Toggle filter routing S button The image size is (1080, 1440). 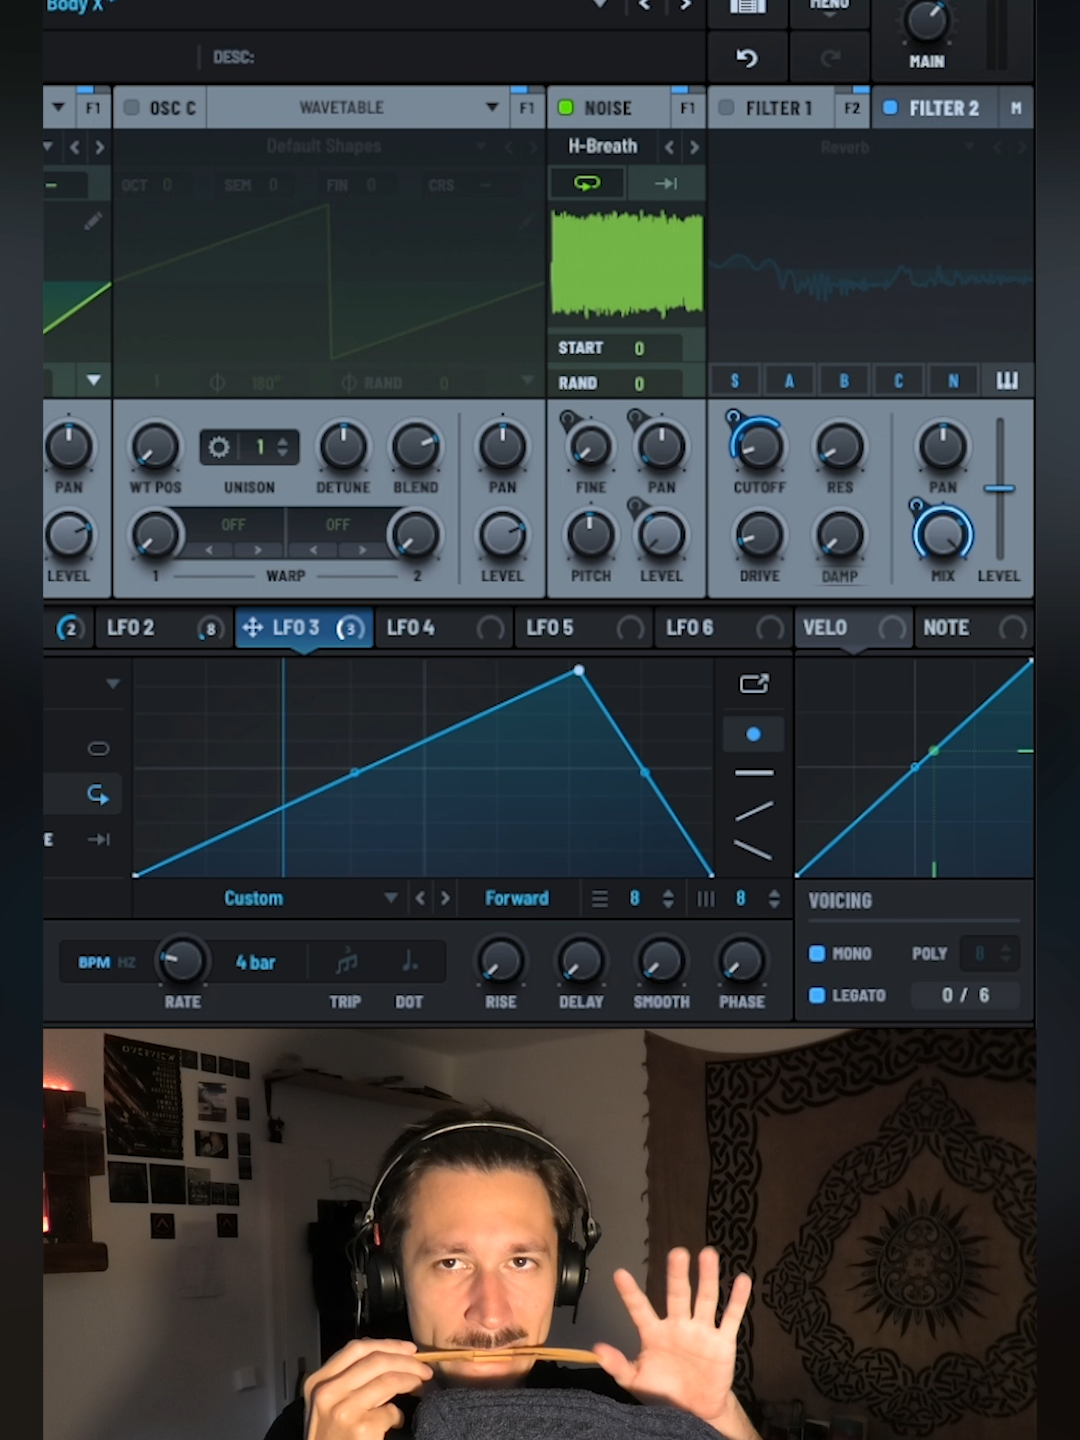pos(734,380)
